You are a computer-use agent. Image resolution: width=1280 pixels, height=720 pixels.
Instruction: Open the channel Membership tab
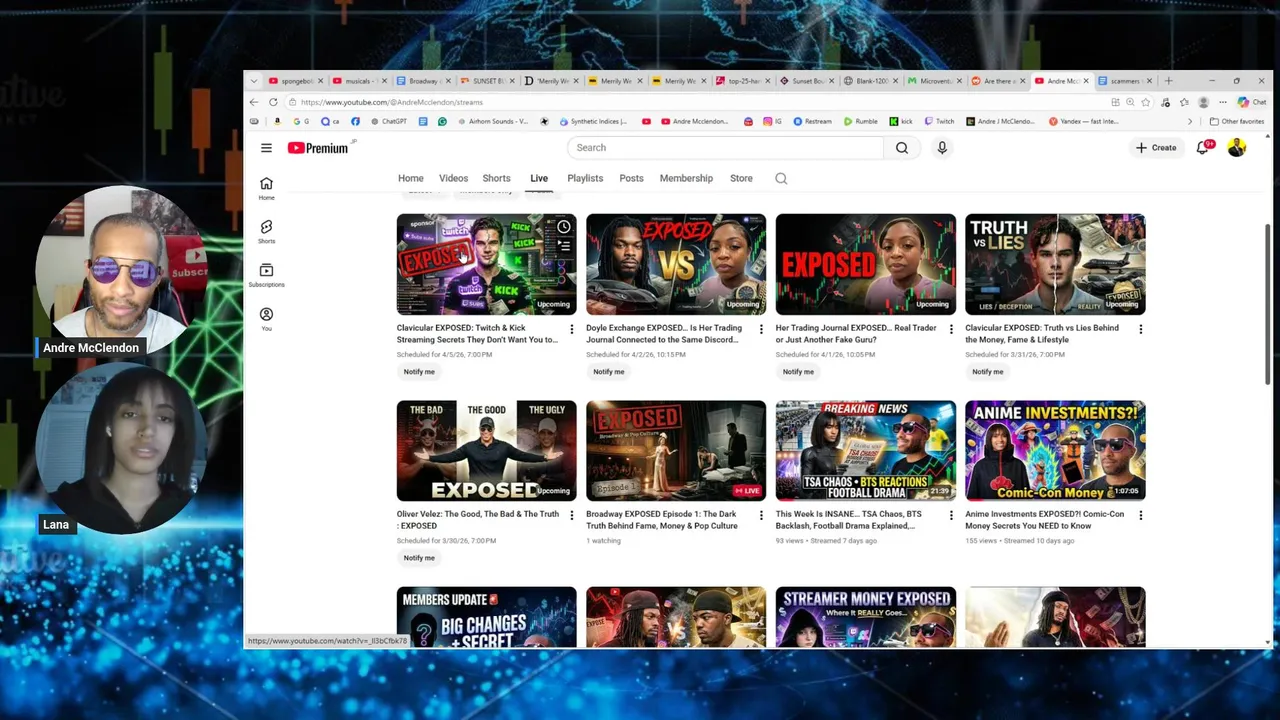click(x=686, y=178)
